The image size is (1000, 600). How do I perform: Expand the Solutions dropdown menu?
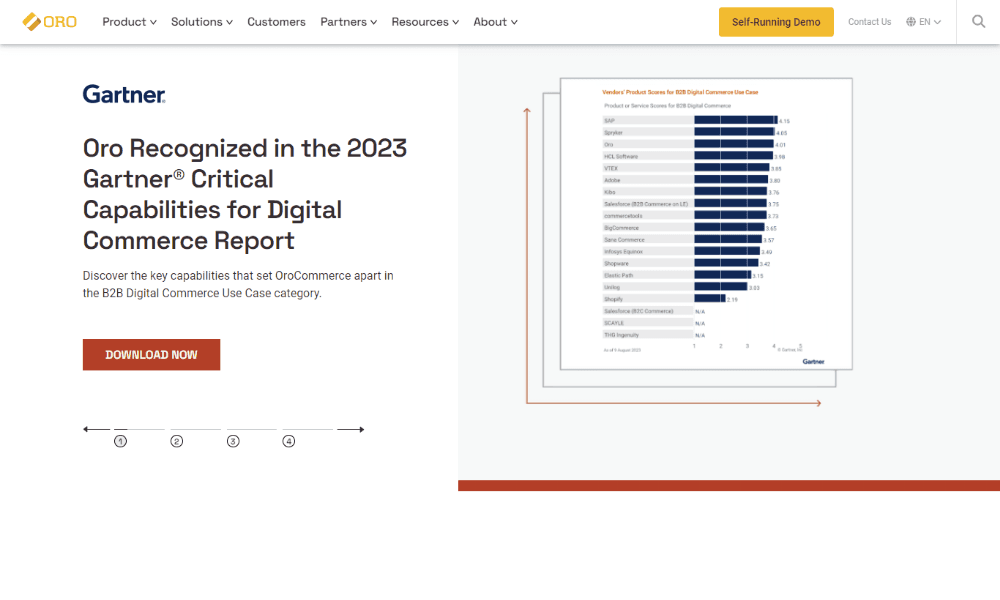pos(202,22)
